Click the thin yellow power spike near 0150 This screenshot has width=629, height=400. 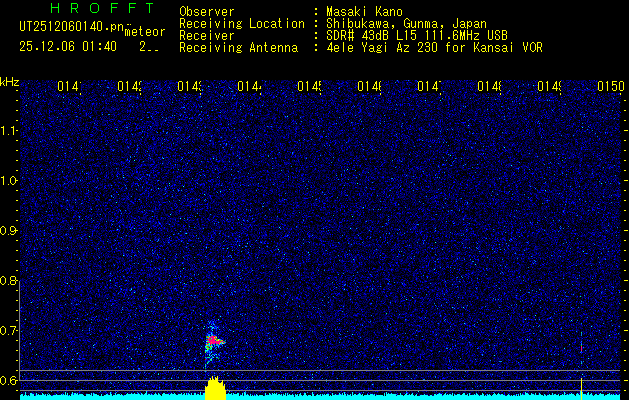click(581, 388)
